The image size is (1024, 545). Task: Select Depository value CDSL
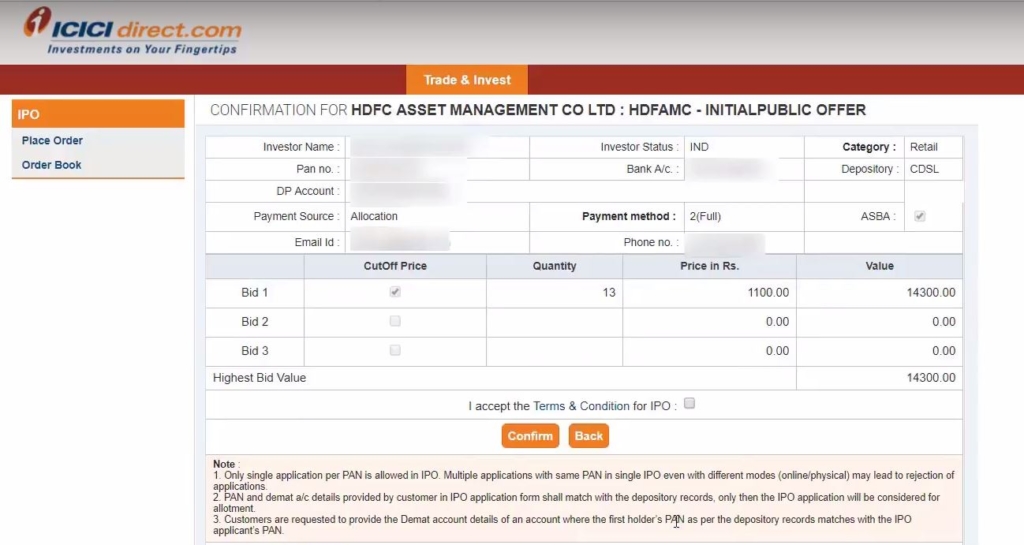tap(924, 169)
